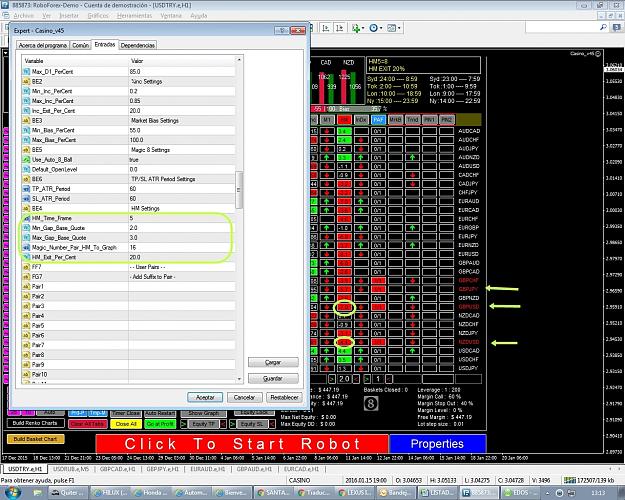Switch to the Dependencias tab

138,45
